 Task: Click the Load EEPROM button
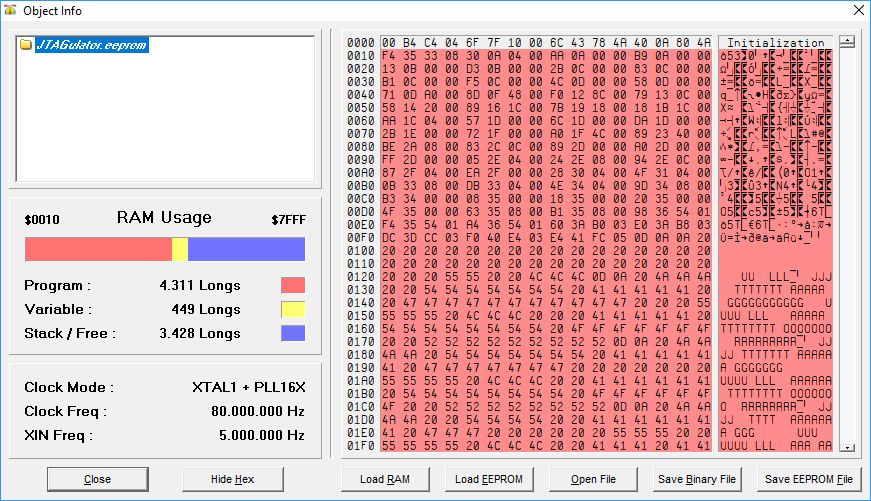coord(489,479)
